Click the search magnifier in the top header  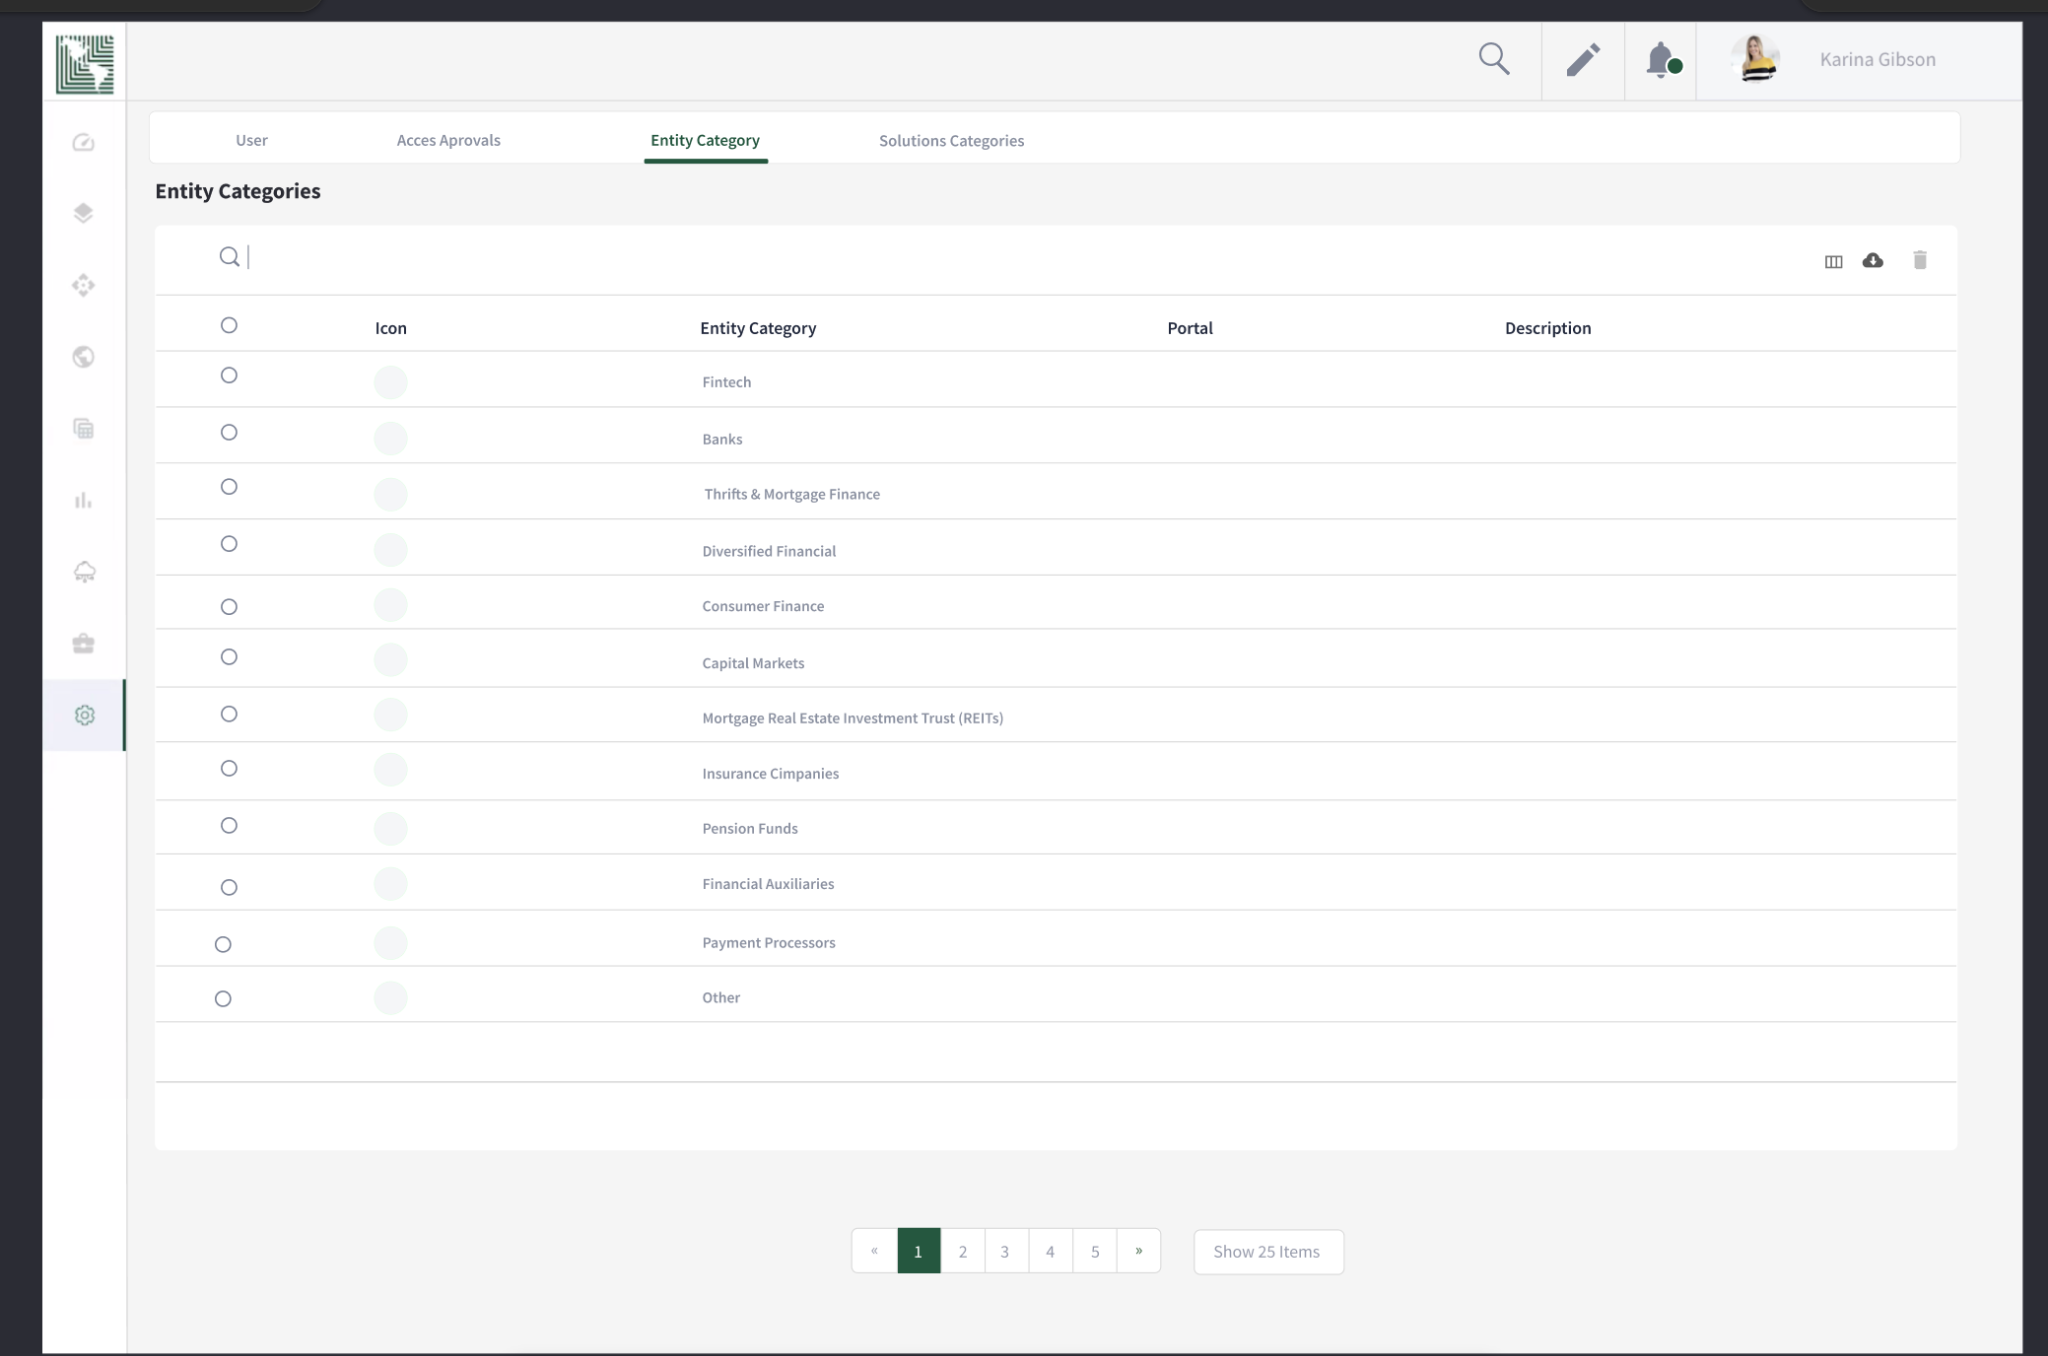click(x=1494, y=59)
